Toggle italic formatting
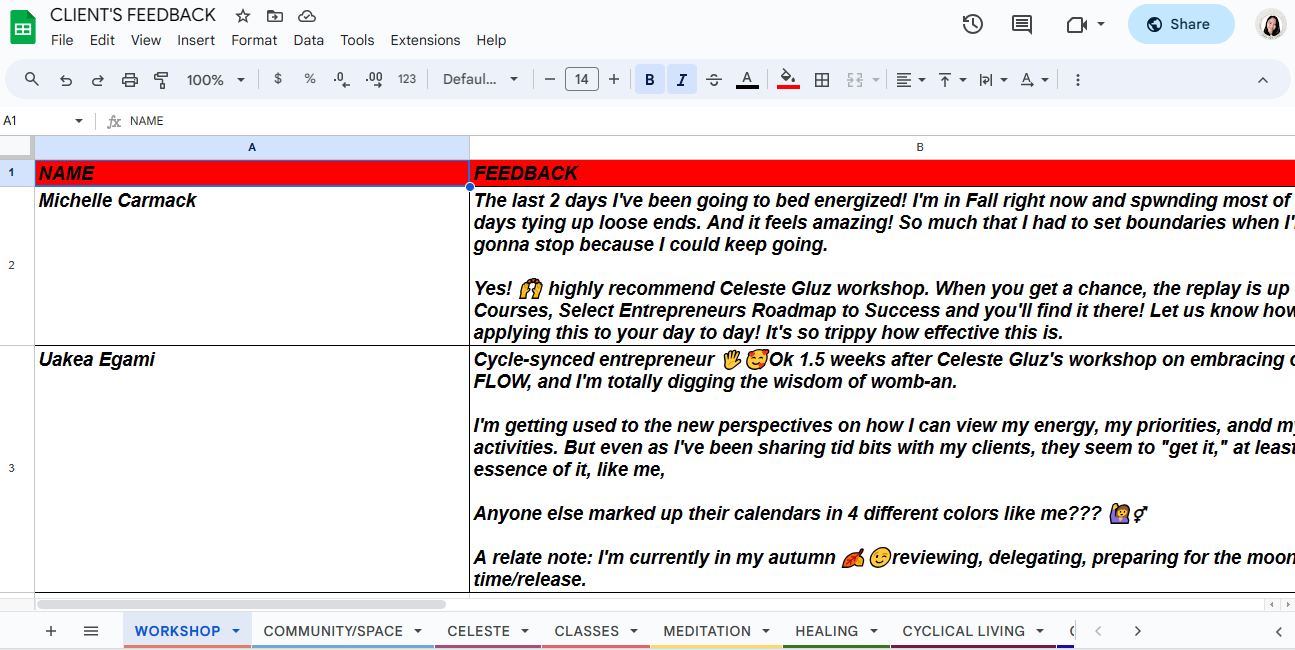The width and height of the screenshot is (1295, 650). coord(682,79)
